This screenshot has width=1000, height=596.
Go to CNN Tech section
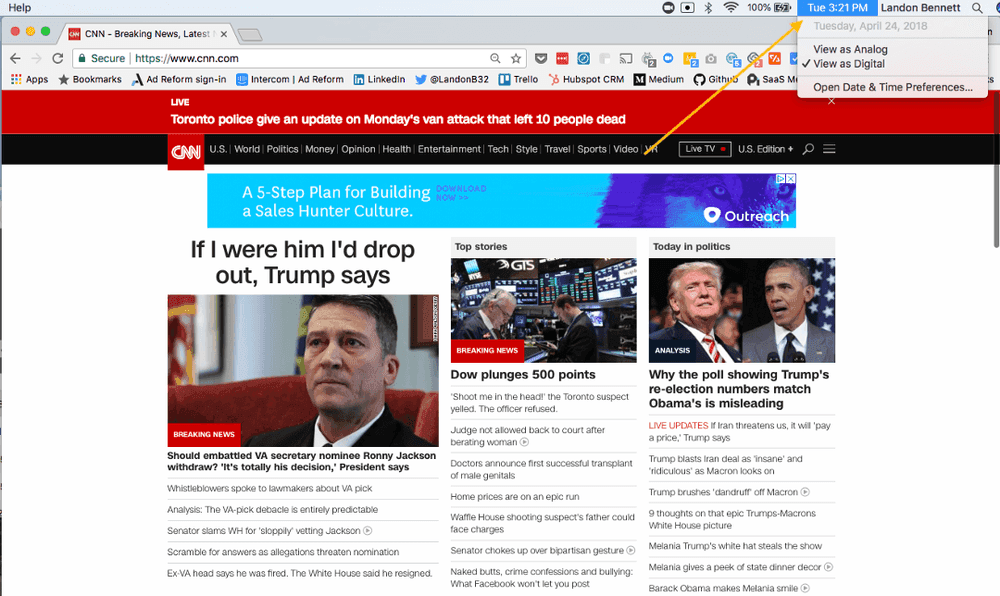(498, 149)
